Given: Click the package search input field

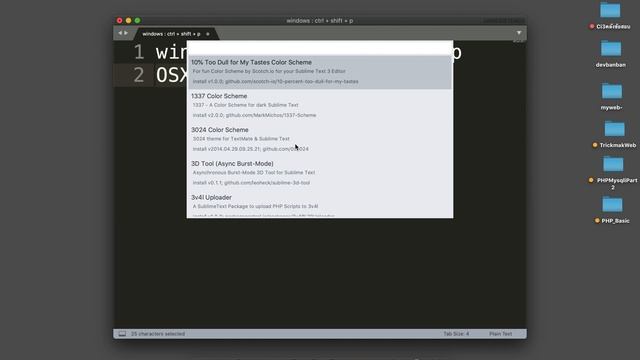Looking at the screenshot, I should pyautogui.click(x=320, y=48).
